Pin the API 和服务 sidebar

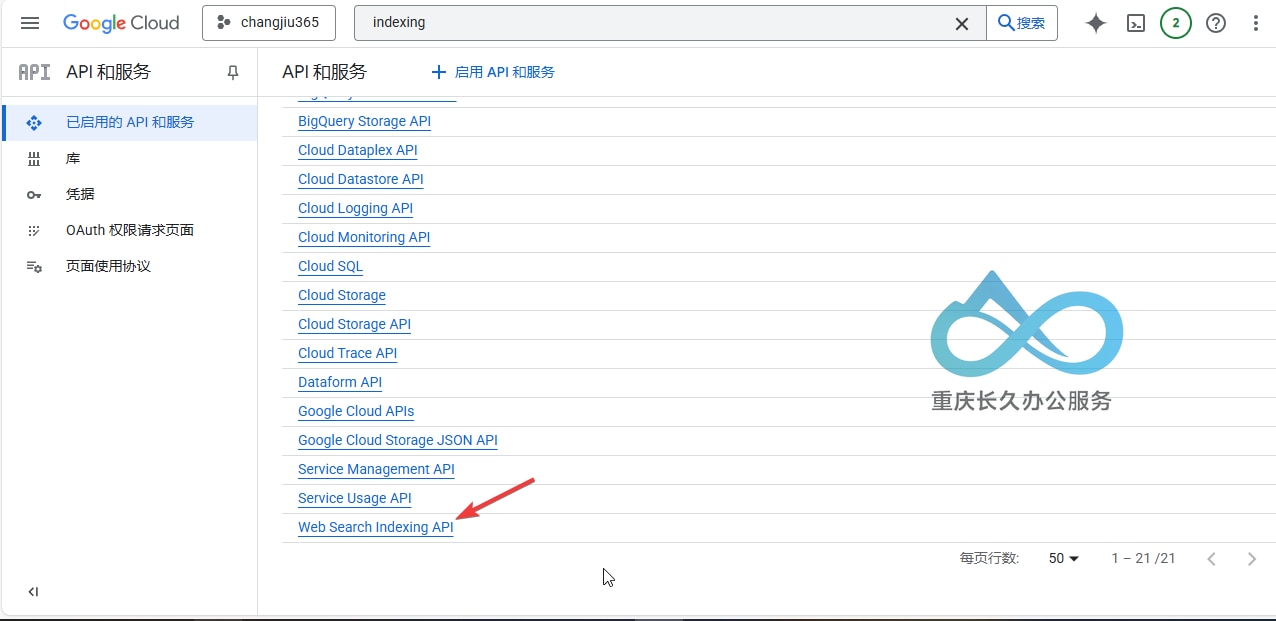tap(233, 72)
